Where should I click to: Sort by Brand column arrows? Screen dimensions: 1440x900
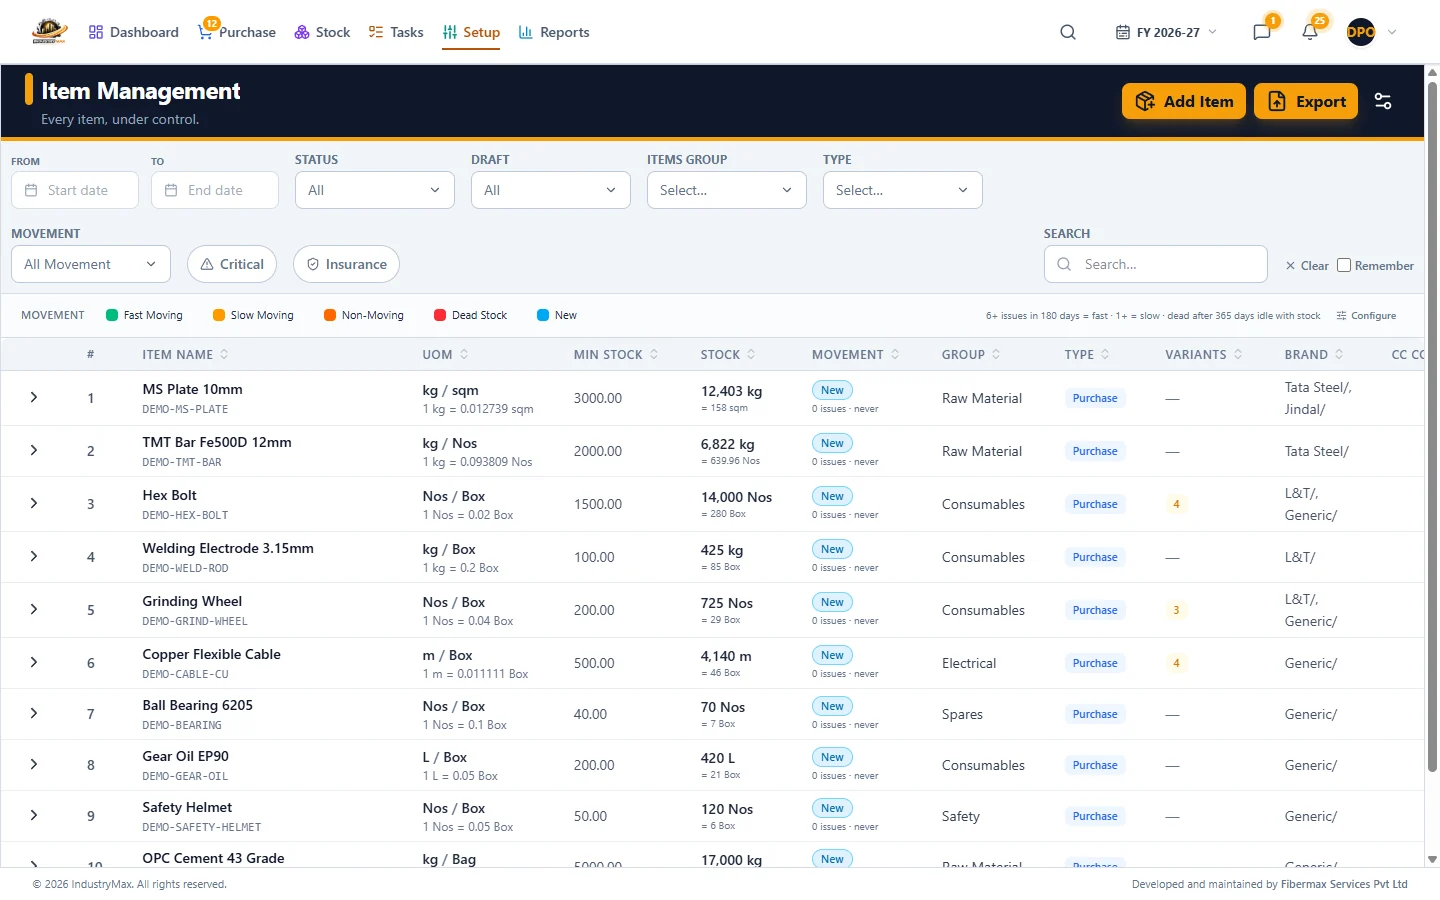tap(1339, 354)
